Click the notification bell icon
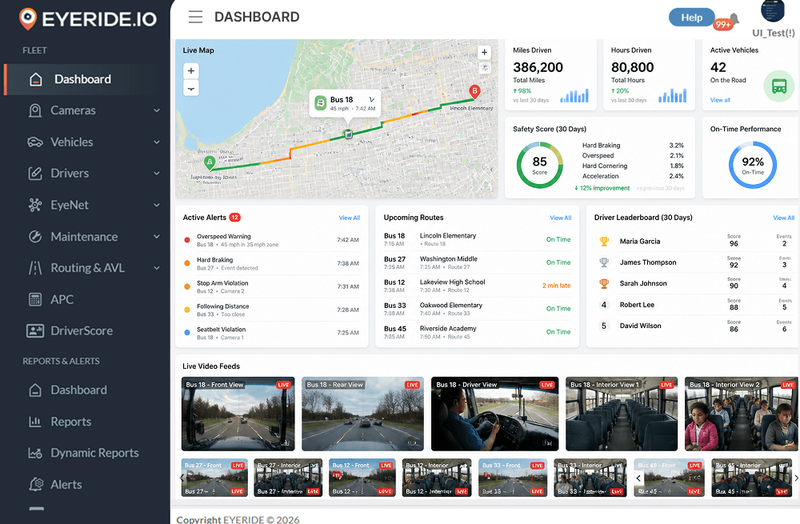Viewport: 800px width, 524px height. (734, 19)
